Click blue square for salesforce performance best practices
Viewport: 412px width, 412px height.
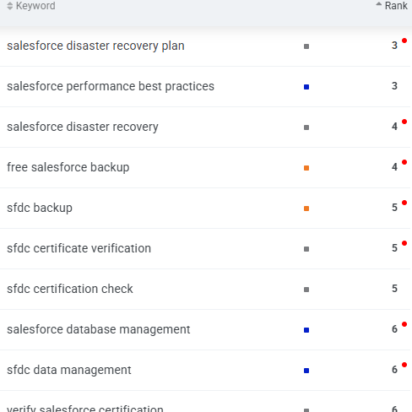(x=306, y=87)
